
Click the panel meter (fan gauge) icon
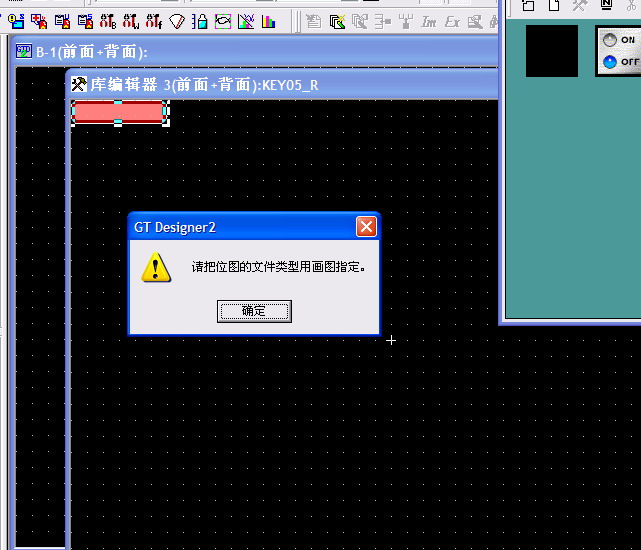coord(177,21)
